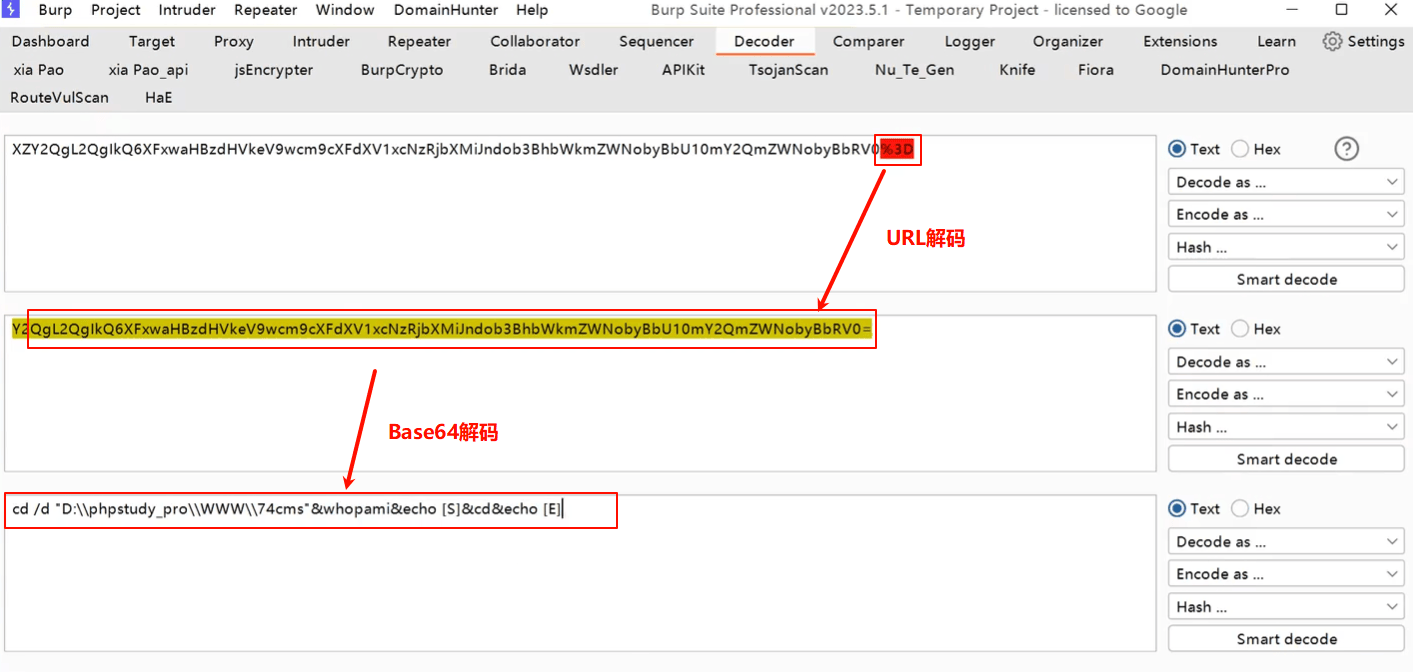Switch to the Comparer tab
Screen dimensions: 1413x672
[x=868, y=42]
